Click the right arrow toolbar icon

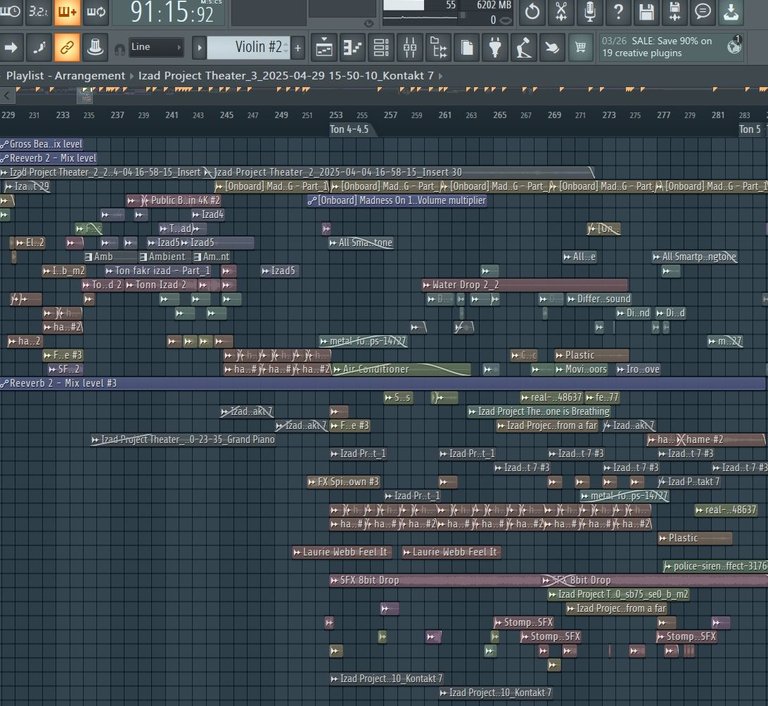coord(11,48)
